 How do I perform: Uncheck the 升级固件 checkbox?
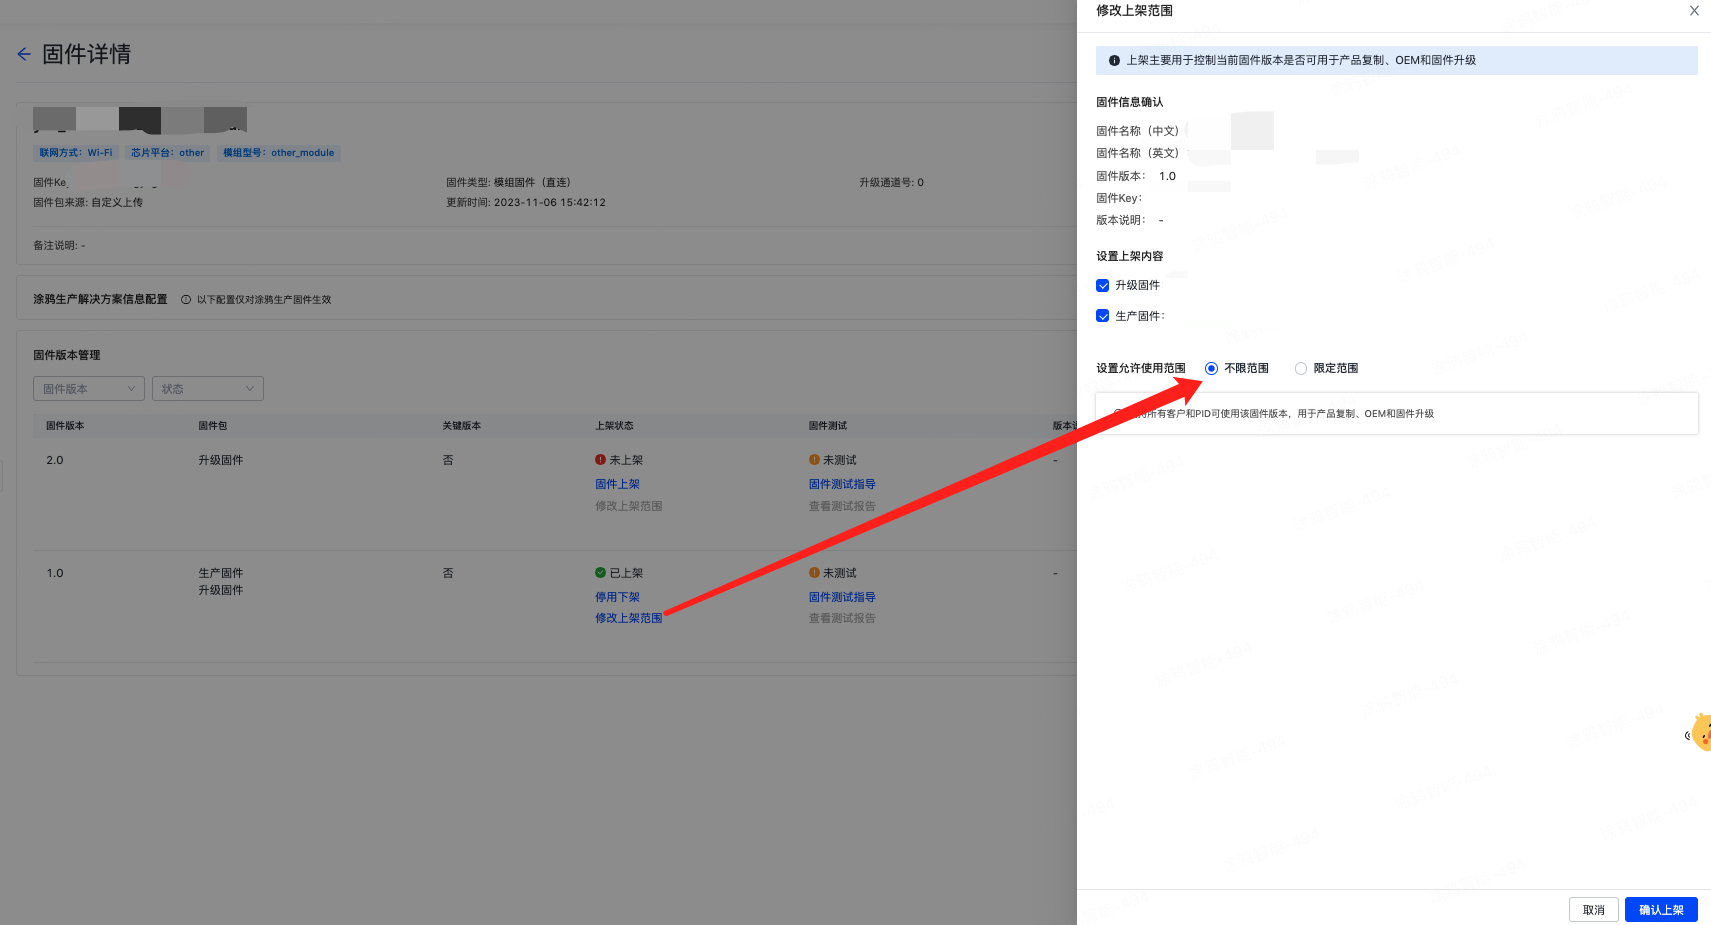point(1103,286)
